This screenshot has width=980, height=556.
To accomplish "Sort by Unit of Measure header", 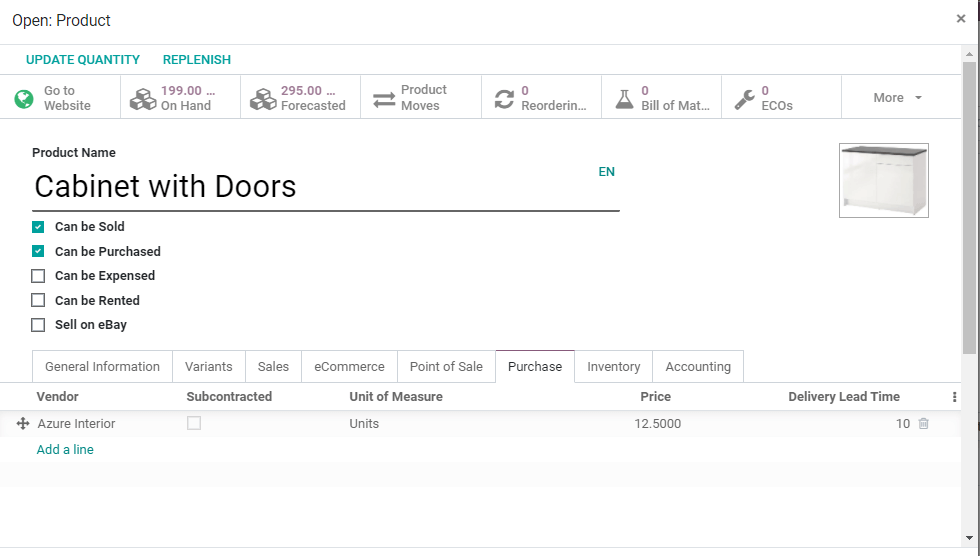I will pos(396,397).
